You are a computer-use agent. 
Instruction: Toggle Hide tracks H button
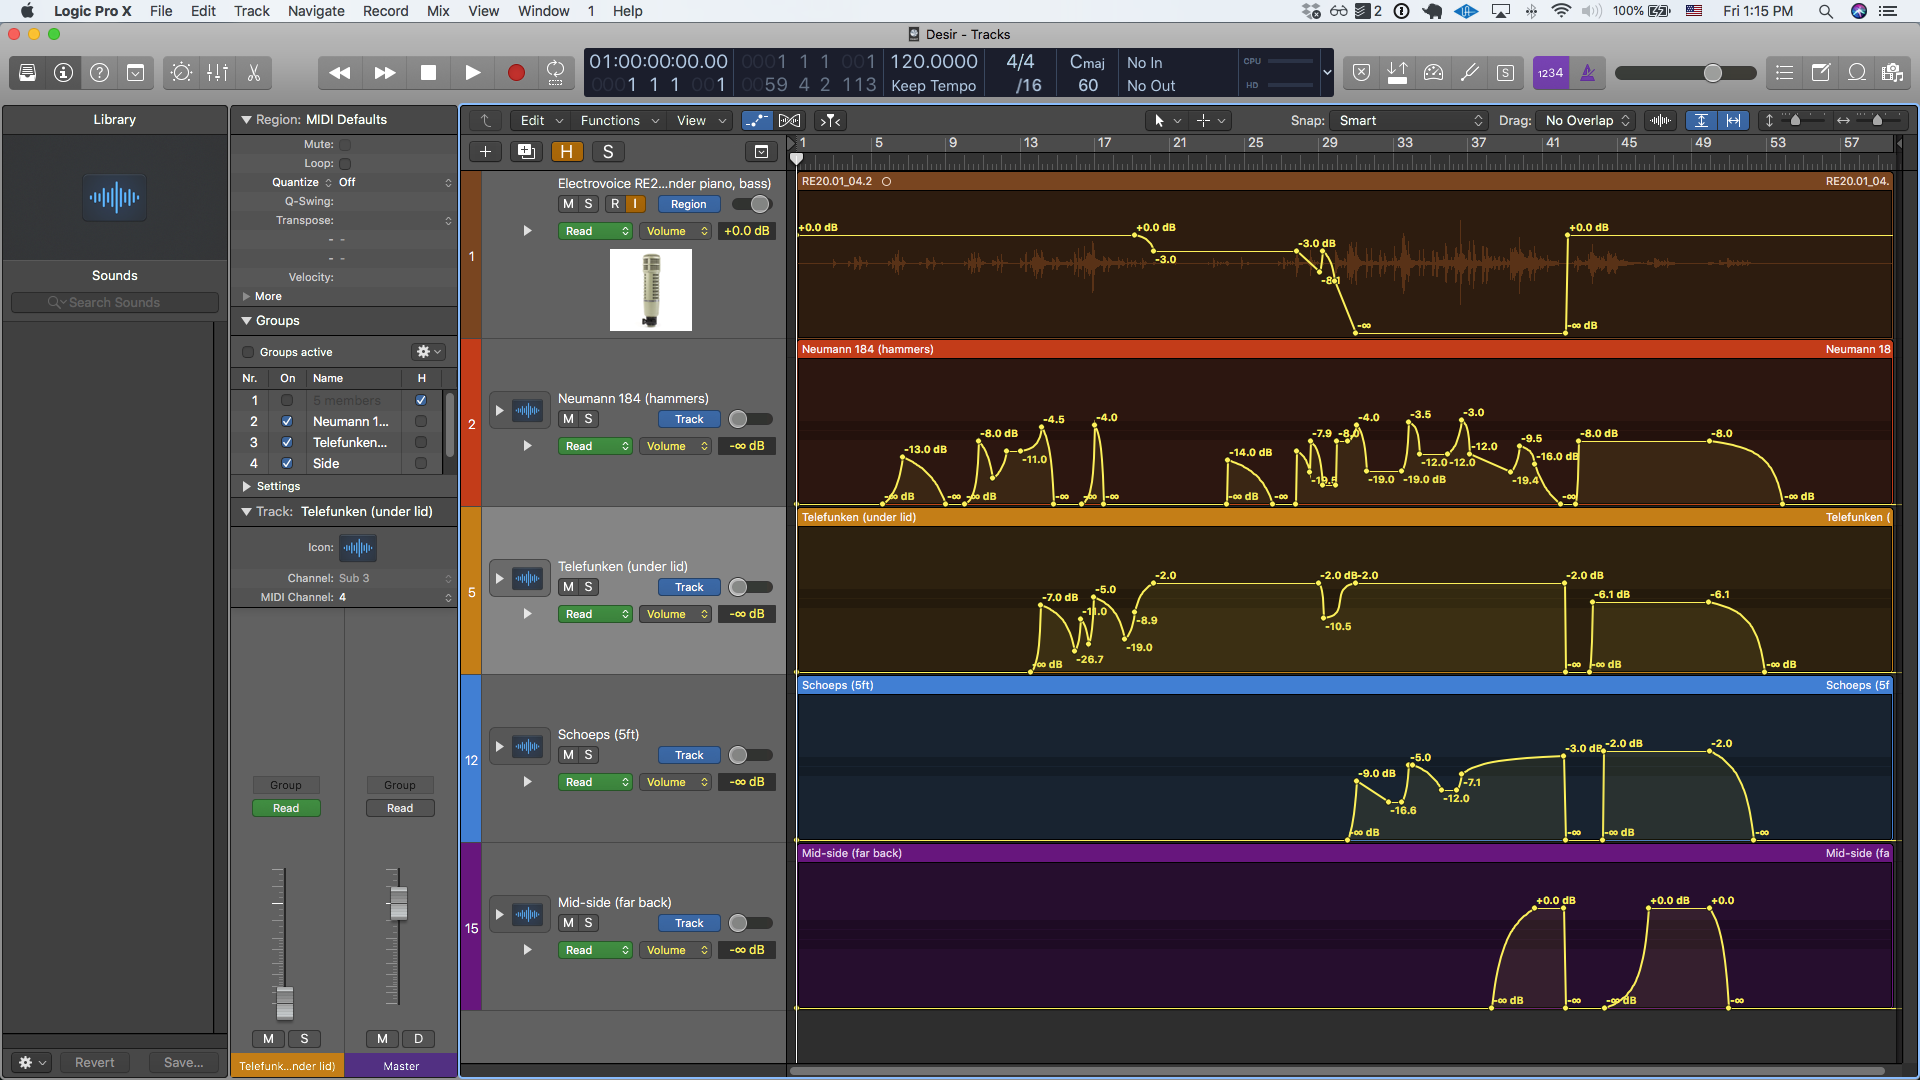coord(567,152)
